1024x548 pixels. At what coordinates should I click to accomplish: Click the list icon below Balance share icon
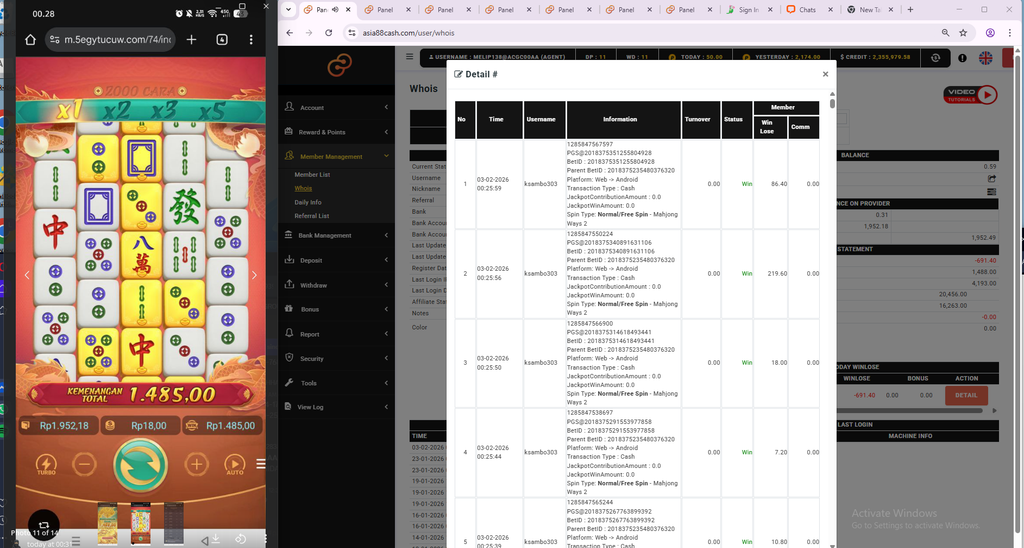coord(991,191)
